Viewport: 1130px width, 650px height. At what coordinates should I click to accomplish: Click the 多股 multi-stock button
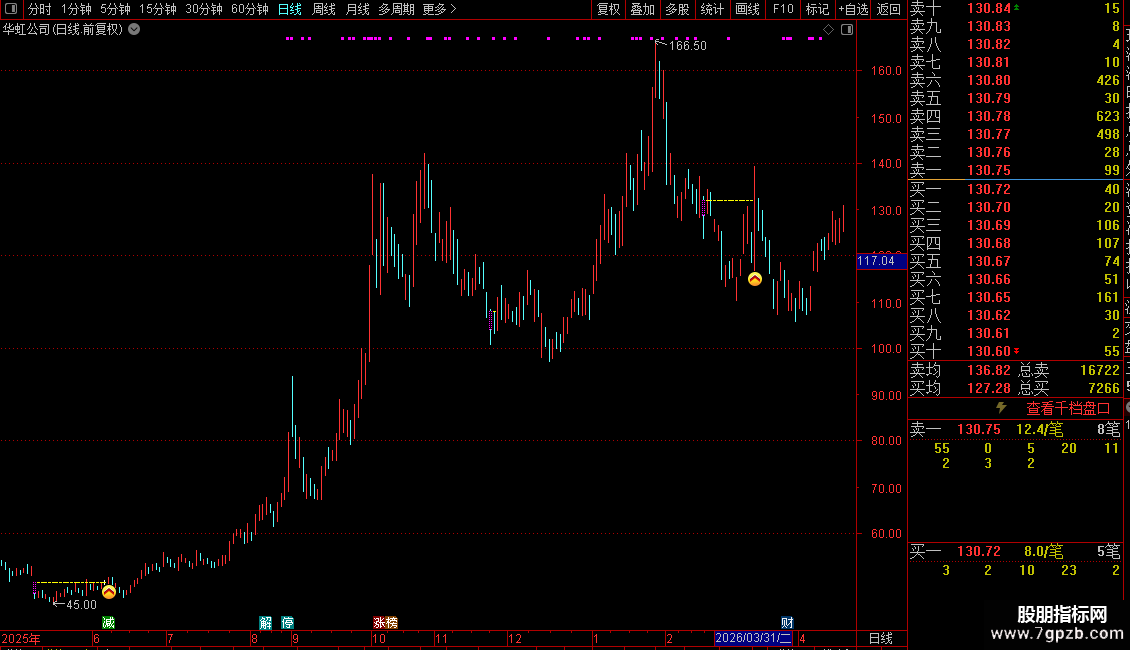tap(677, 9)
